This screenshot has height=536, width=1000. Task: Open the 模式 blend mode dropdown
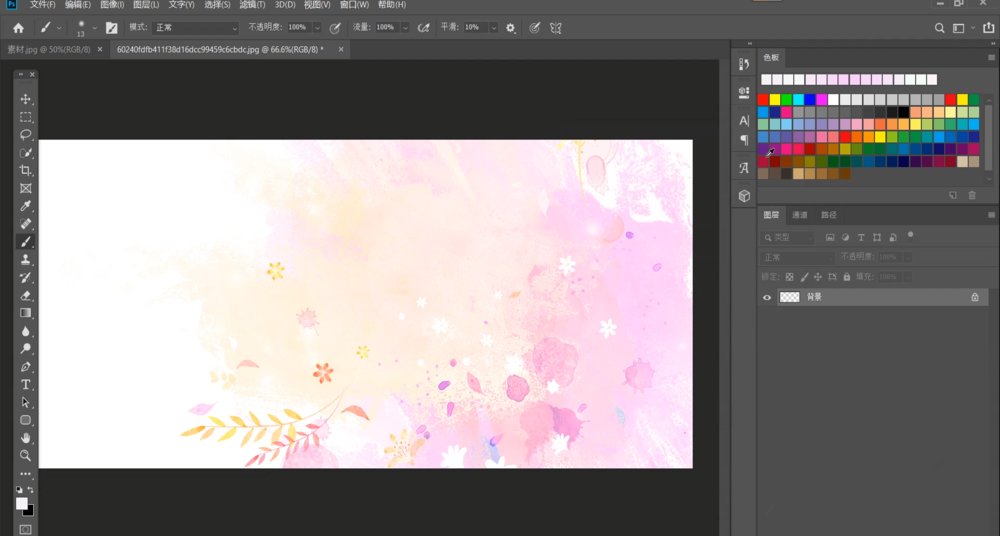point(197,28)
